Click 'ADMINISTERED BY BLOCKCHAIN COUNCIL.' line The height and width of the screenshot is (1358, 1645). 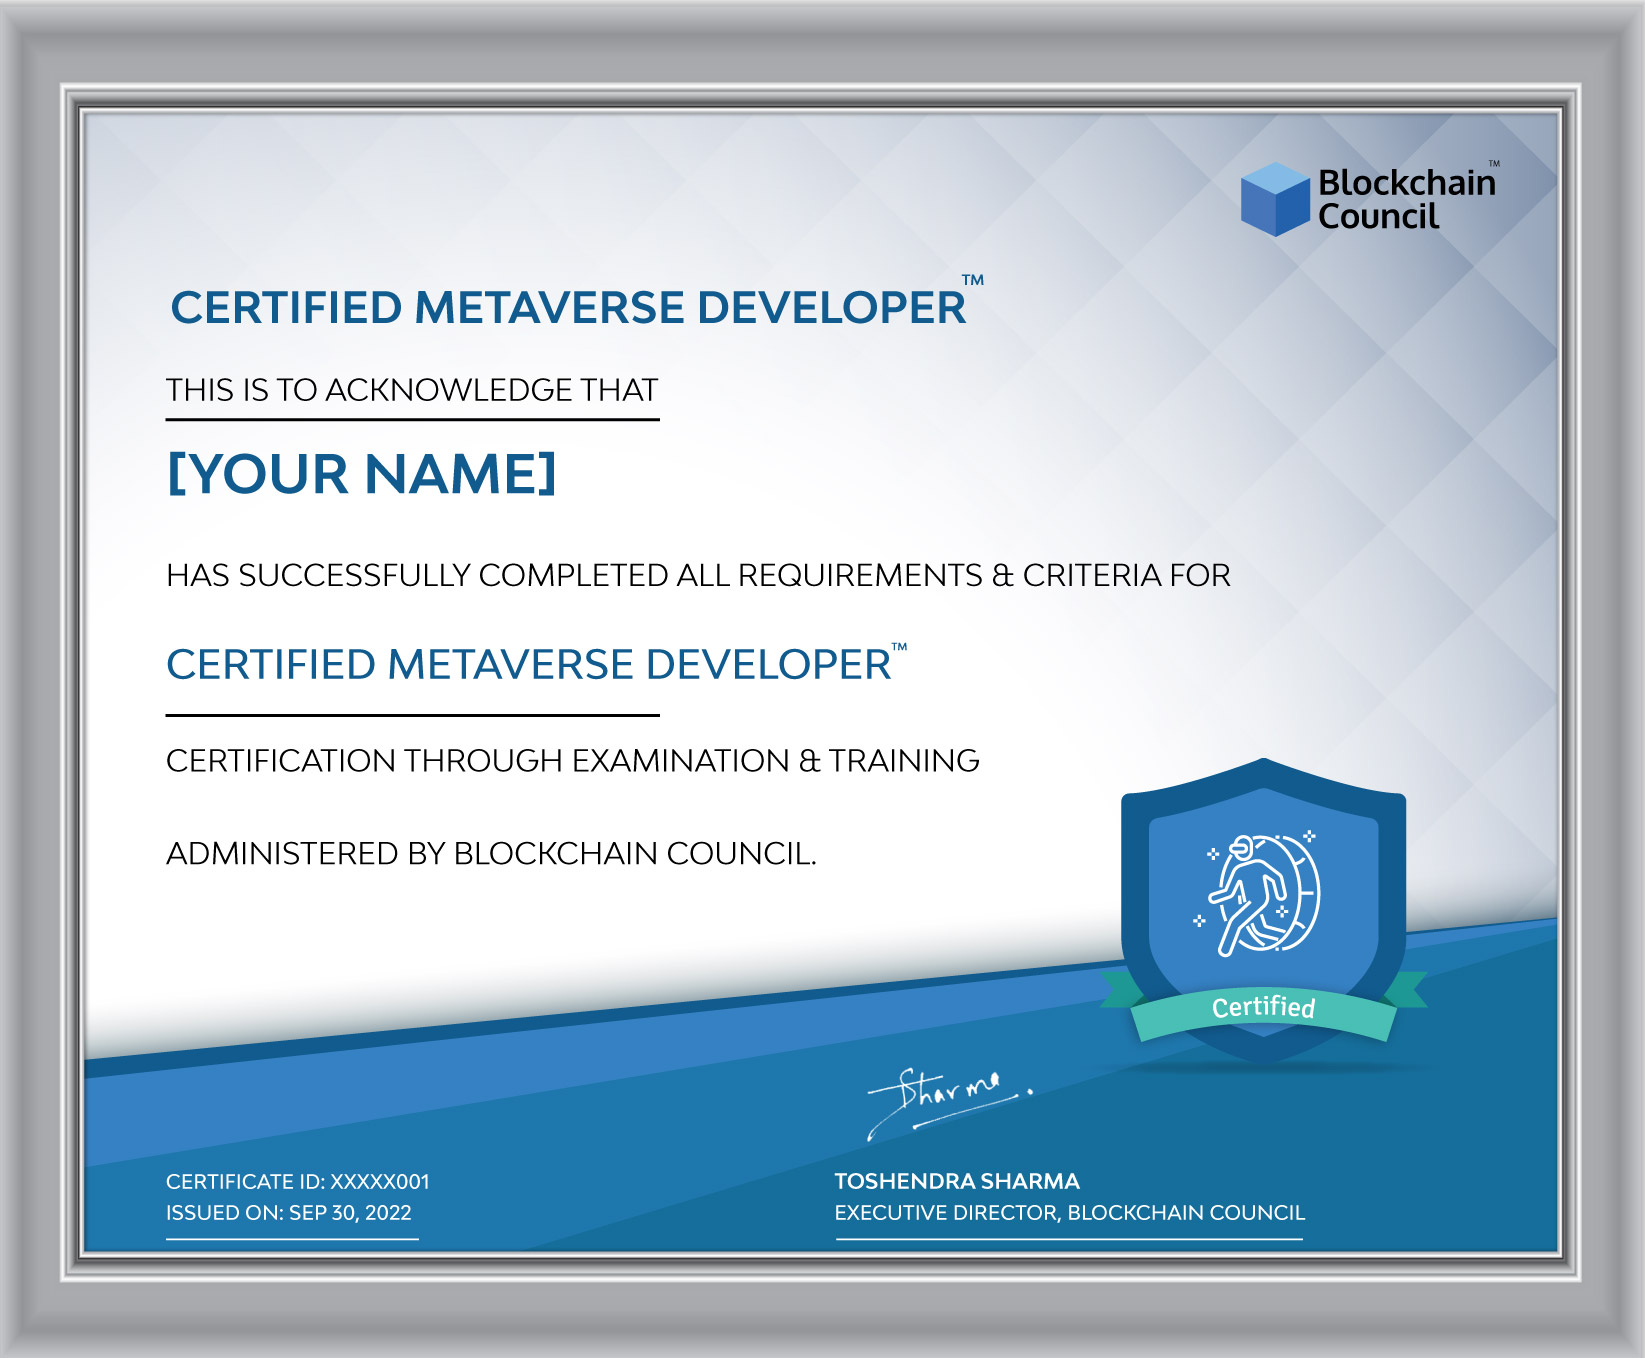[491, 854]
